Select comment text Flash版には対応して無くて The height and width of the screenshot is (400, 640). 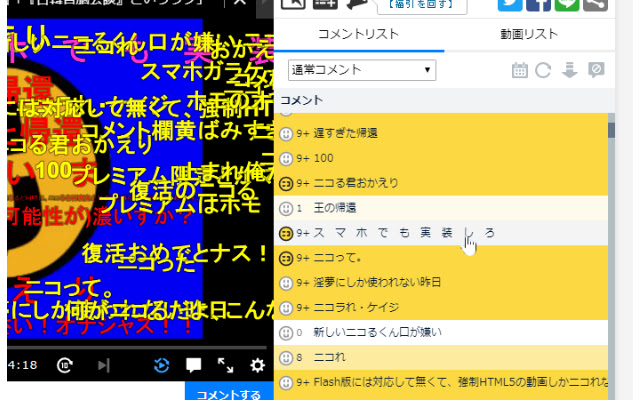click(460, 382)
